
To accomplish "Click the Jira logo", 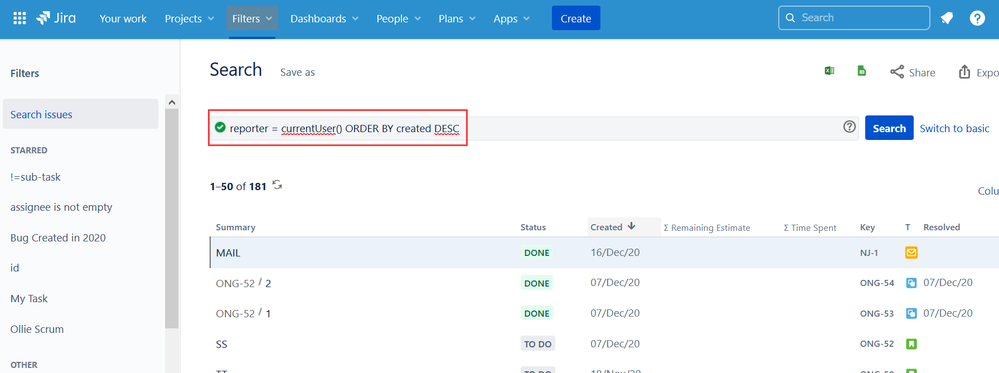I will pyautogui.click(x=56, y=18).
